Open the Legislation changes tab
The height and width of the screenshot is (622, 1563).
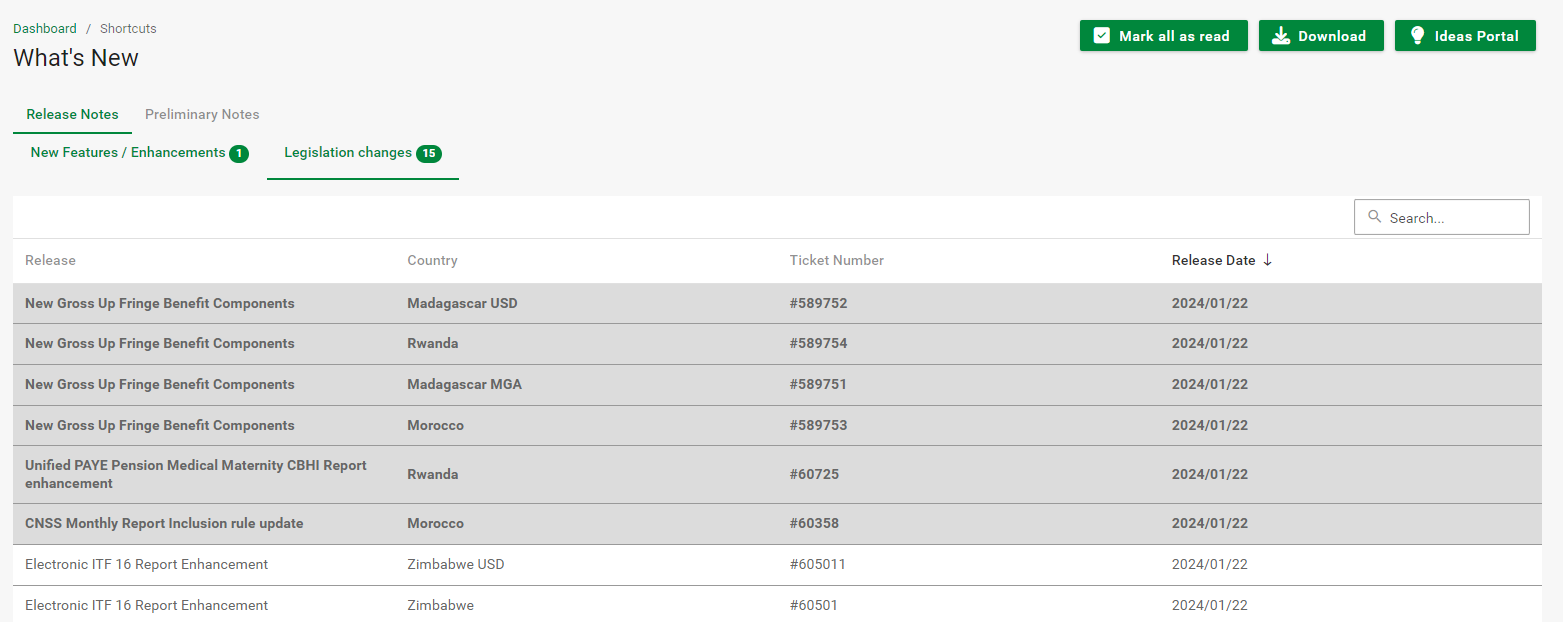click(348, 153)
